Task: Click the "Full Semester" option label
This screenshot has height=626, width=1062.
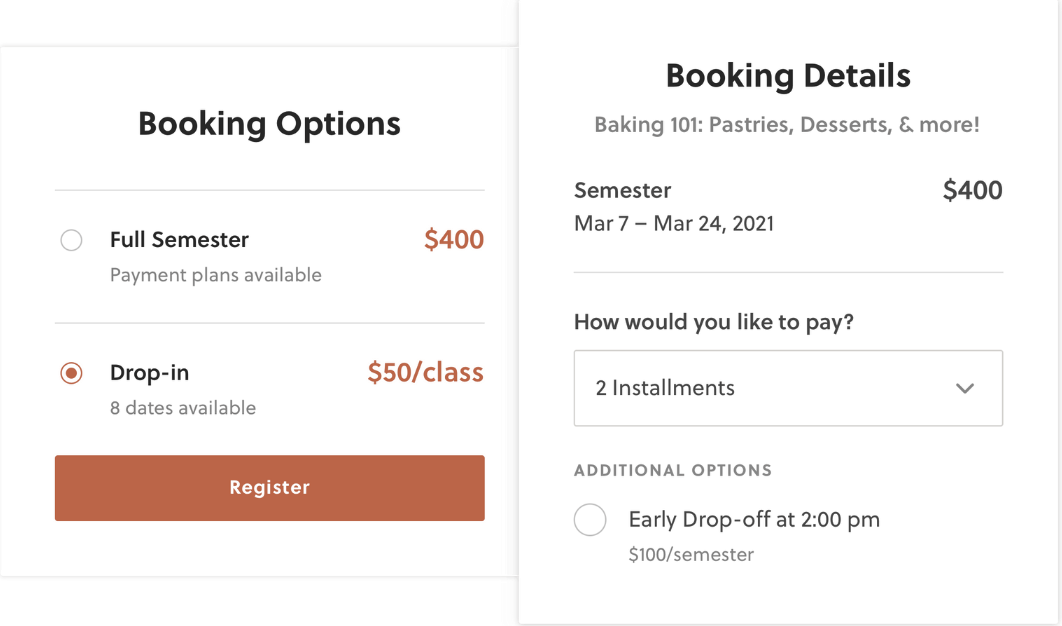Action: (x=179, y=240)
